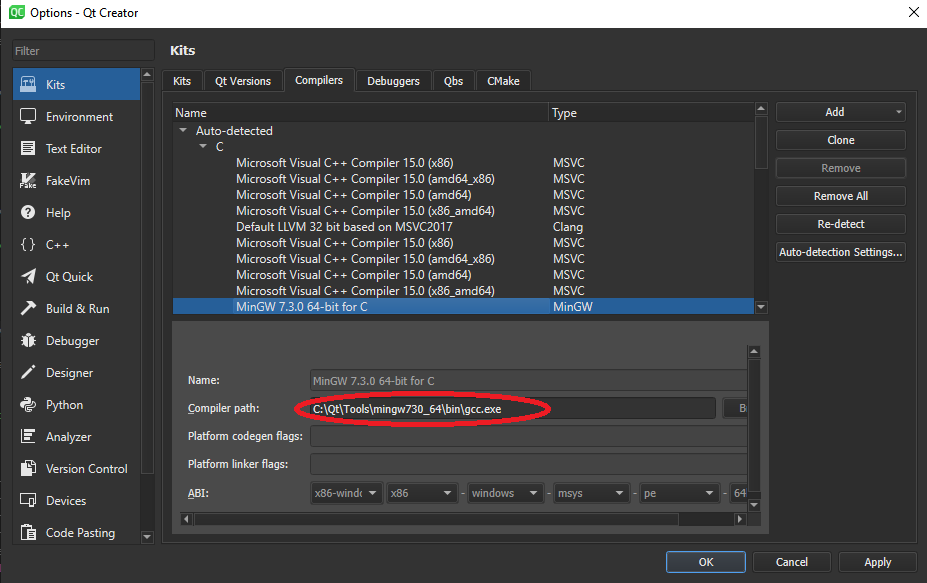Switch to the Qt Versions tab
The width and height of the screenshot is (927, 583).
click(243, 81)
